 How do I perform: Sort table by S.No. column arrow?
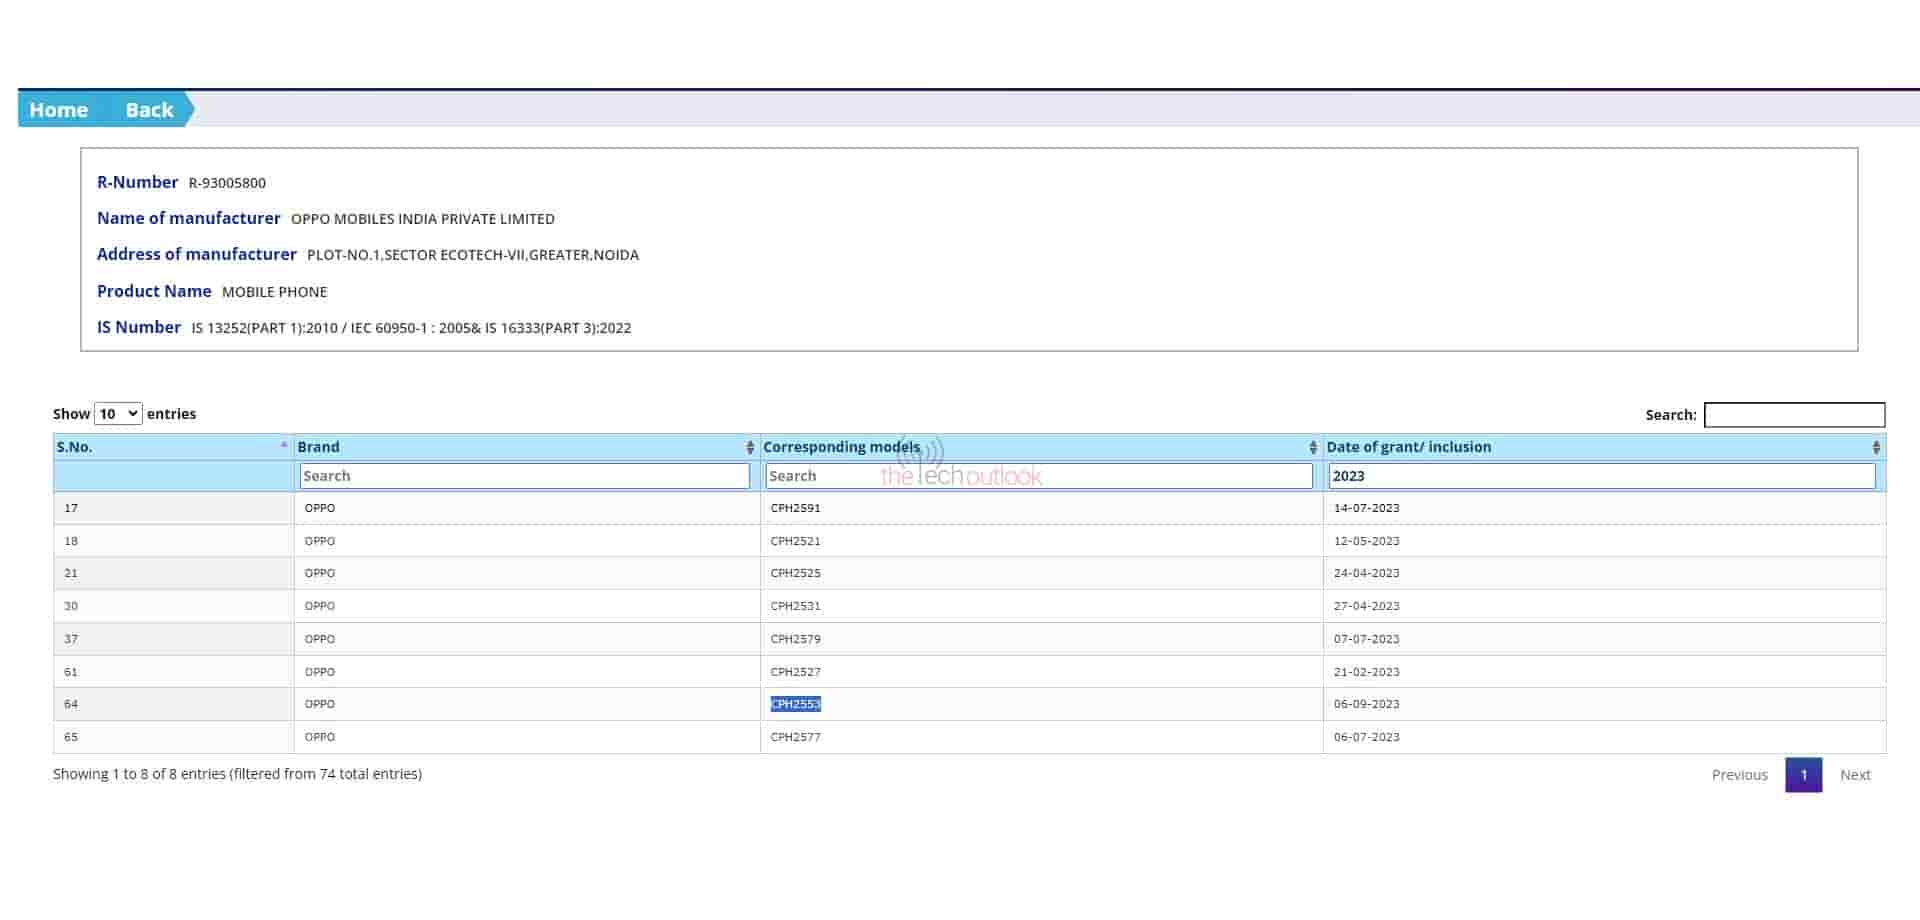point(284,446)
